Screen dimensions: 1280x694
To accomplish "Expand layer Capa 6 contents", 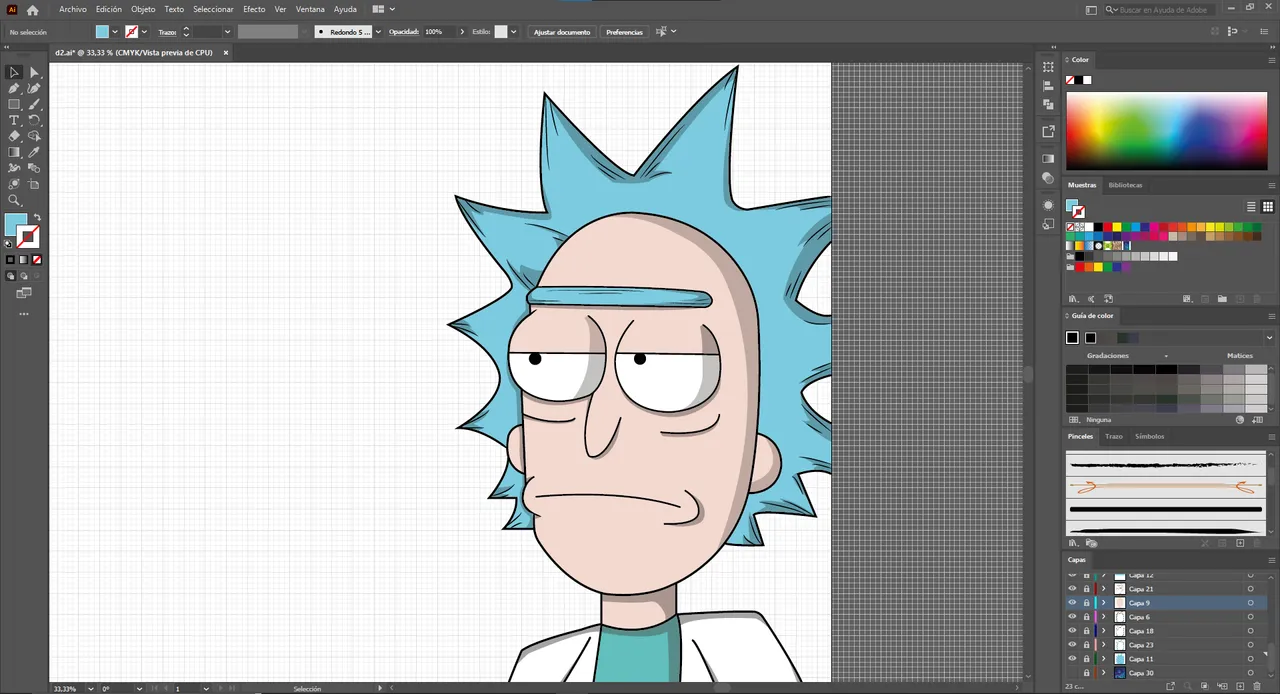I will [1104, 617].
